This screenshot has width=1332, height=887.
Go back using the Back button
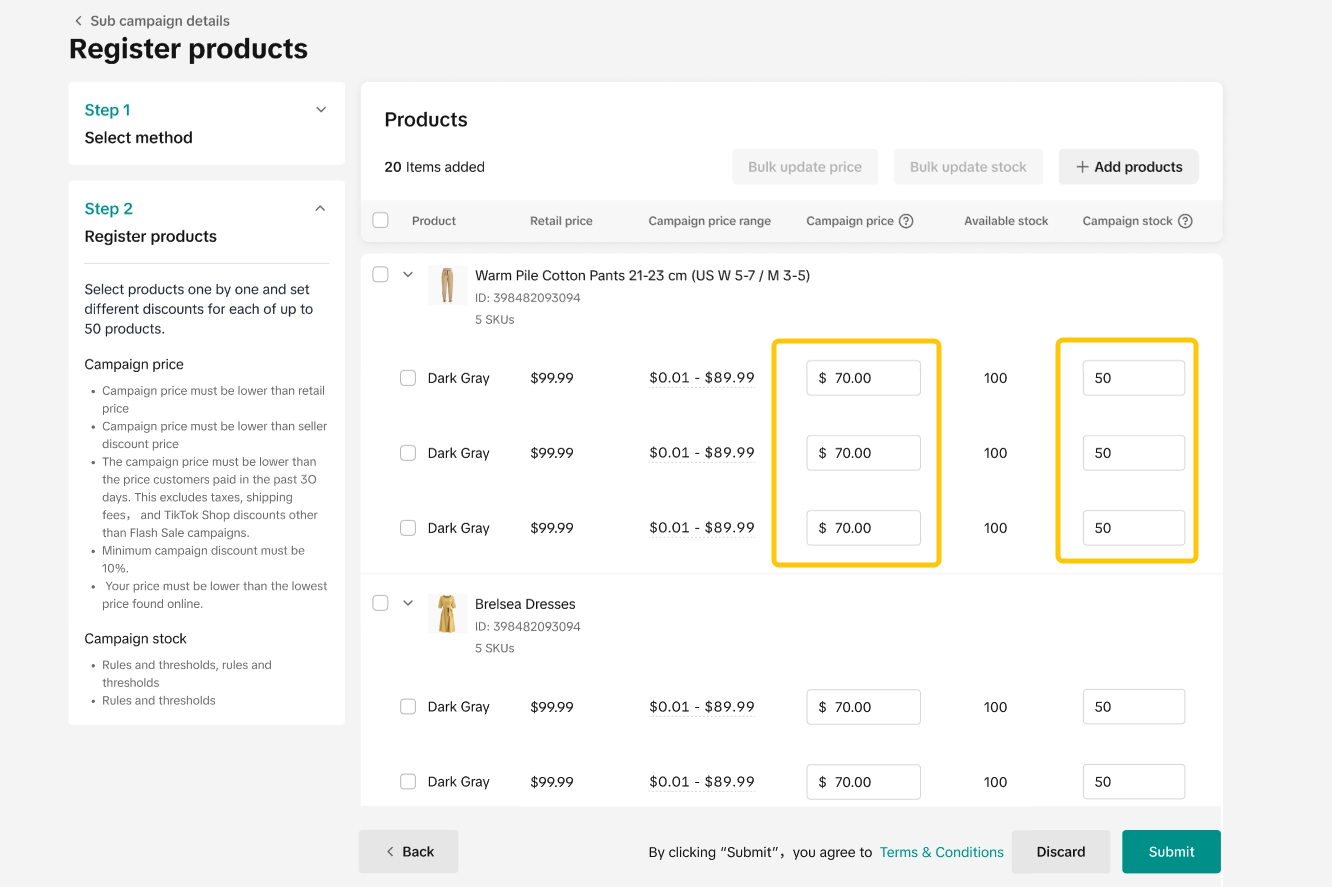coord(408,852)
